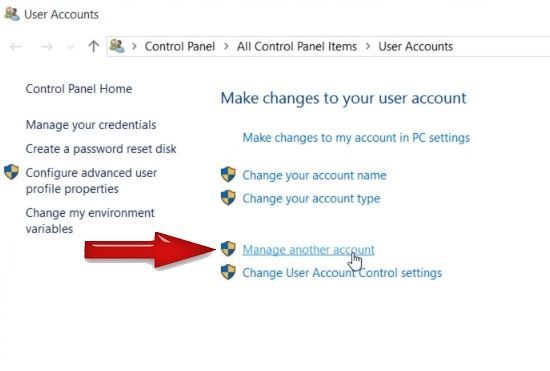Expand chevron after Control Panel breadcrumb

pos(226,46)
